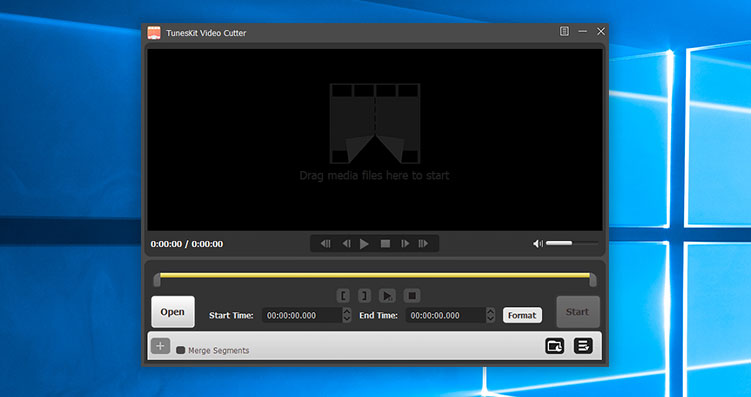This screenshot has height=397, width=751.
Task: Add a new segment with plus button
Action: (160, 346)
